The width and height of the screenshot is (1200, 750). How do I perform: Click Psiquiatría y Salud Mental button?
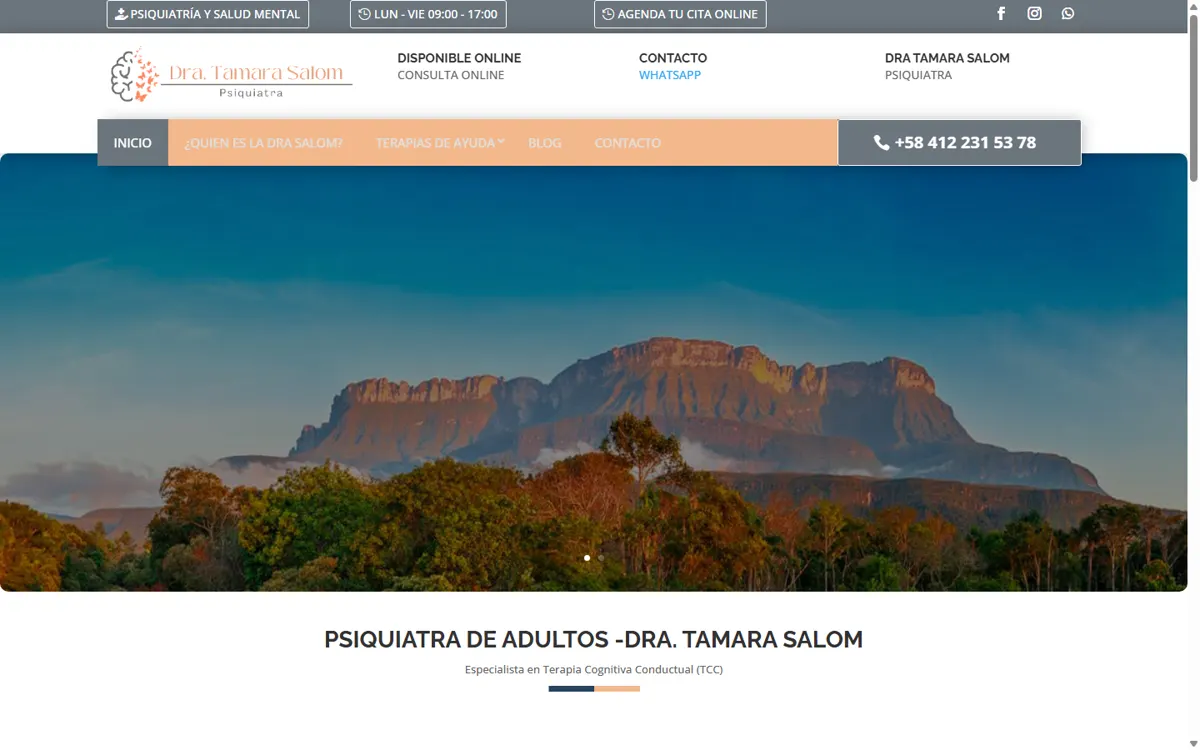pos(208,14)
